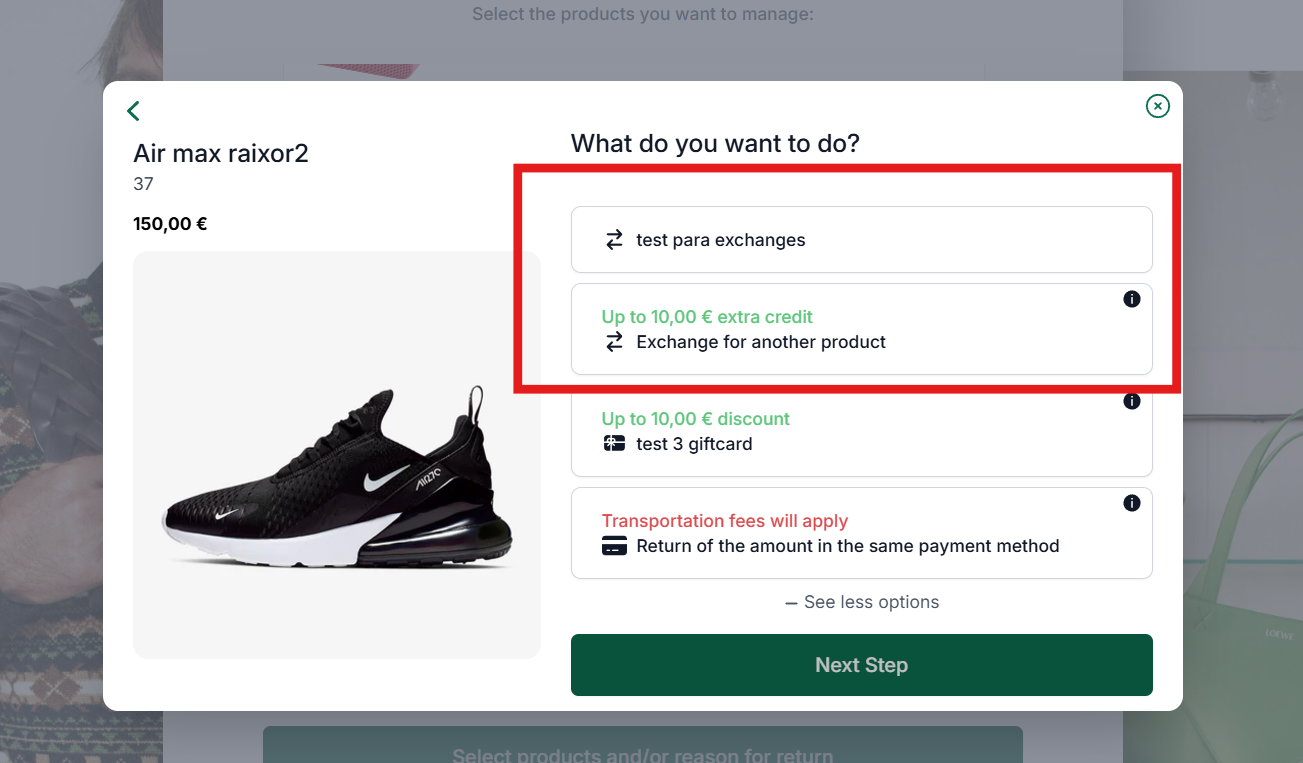Click the Transportation fees will apply warning text
Screen dimensions: 1303x763
pyautogui.click(x=724, y=521)
